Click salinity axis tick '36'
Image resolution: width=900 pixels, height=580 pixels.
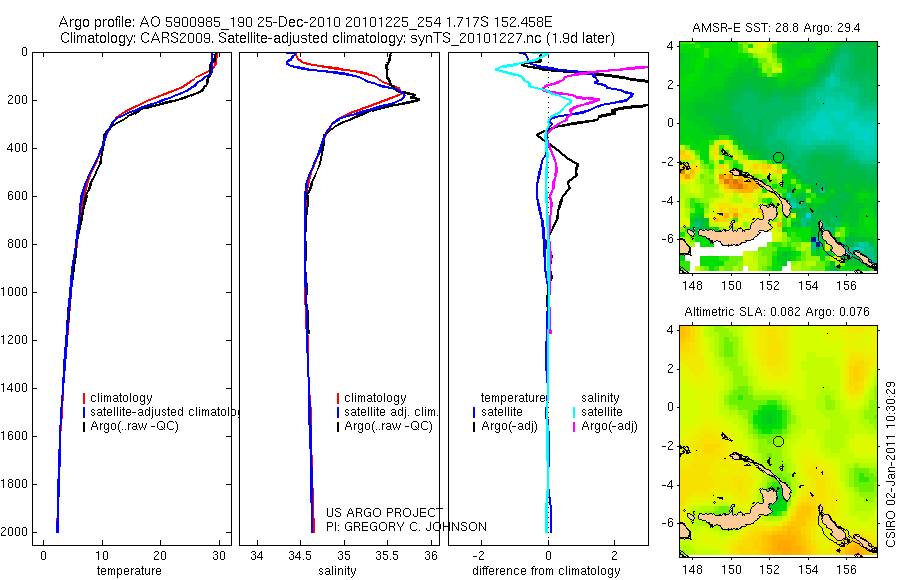click(430, 555)
